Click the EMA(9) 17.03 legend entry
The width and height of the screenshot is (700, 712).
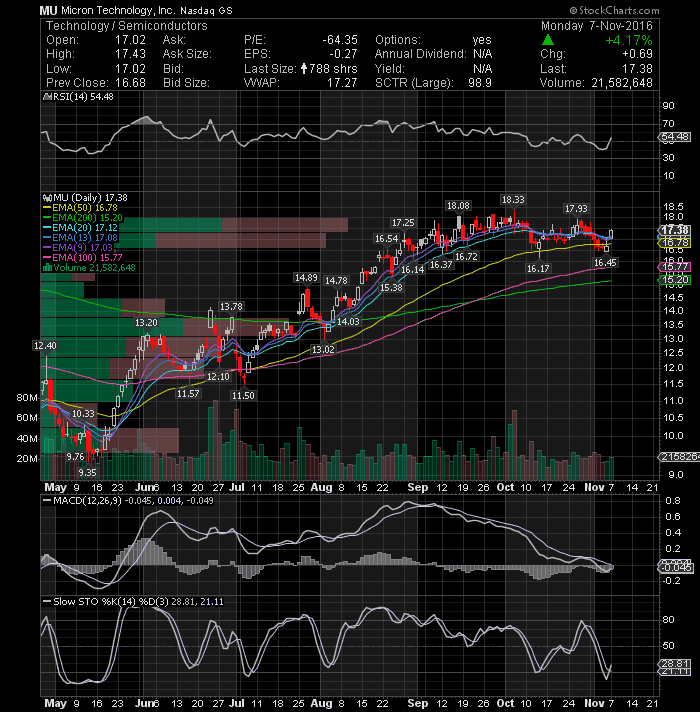tap(83, 248)
